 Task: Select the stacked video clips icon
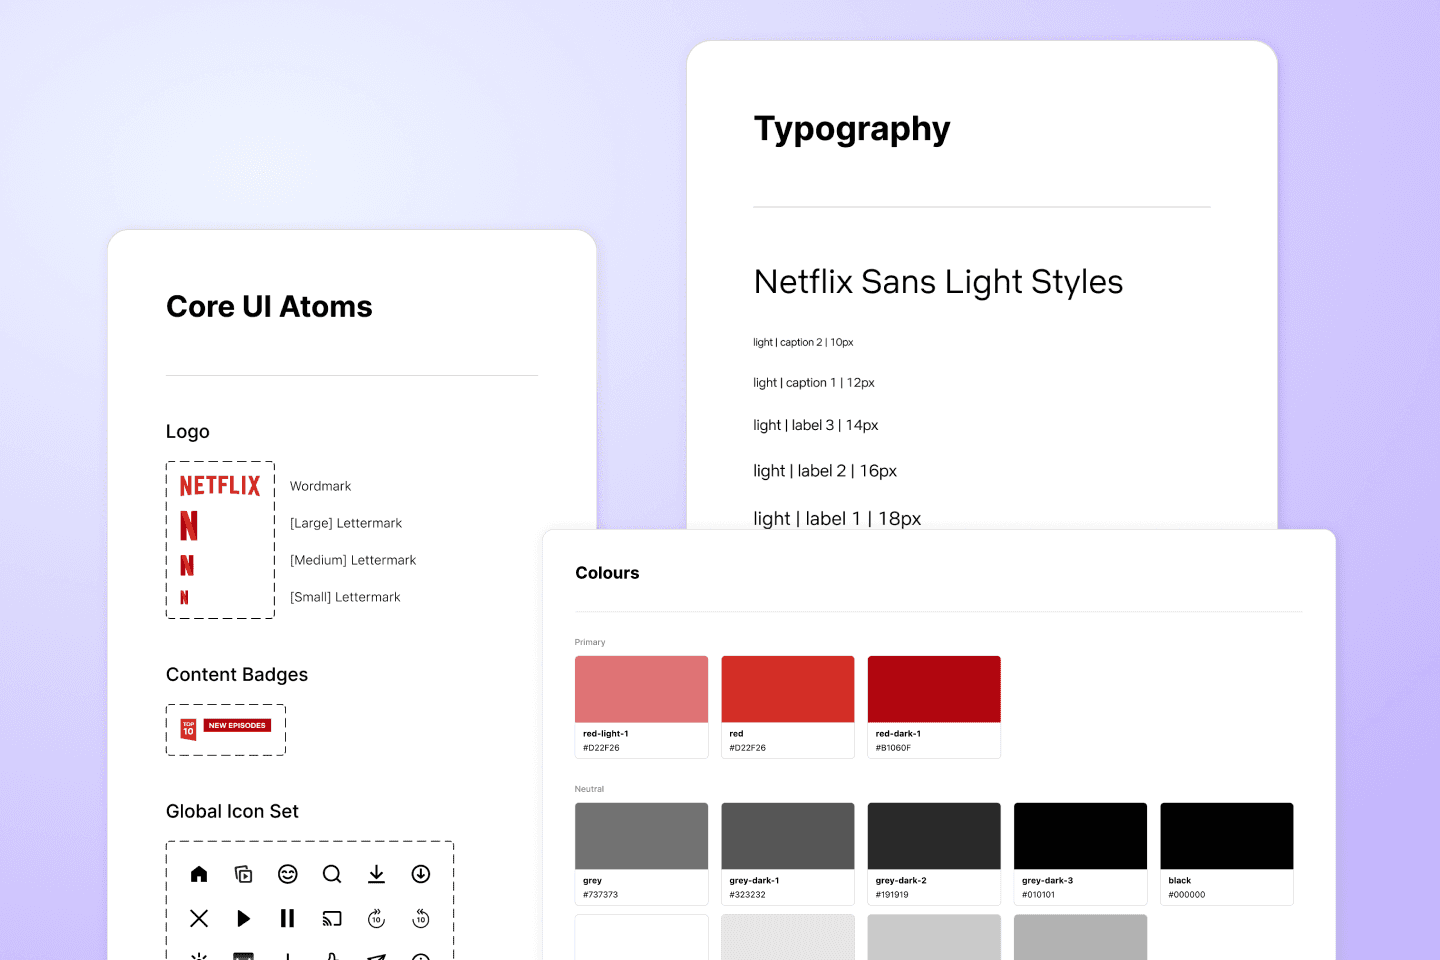(243, 874)
